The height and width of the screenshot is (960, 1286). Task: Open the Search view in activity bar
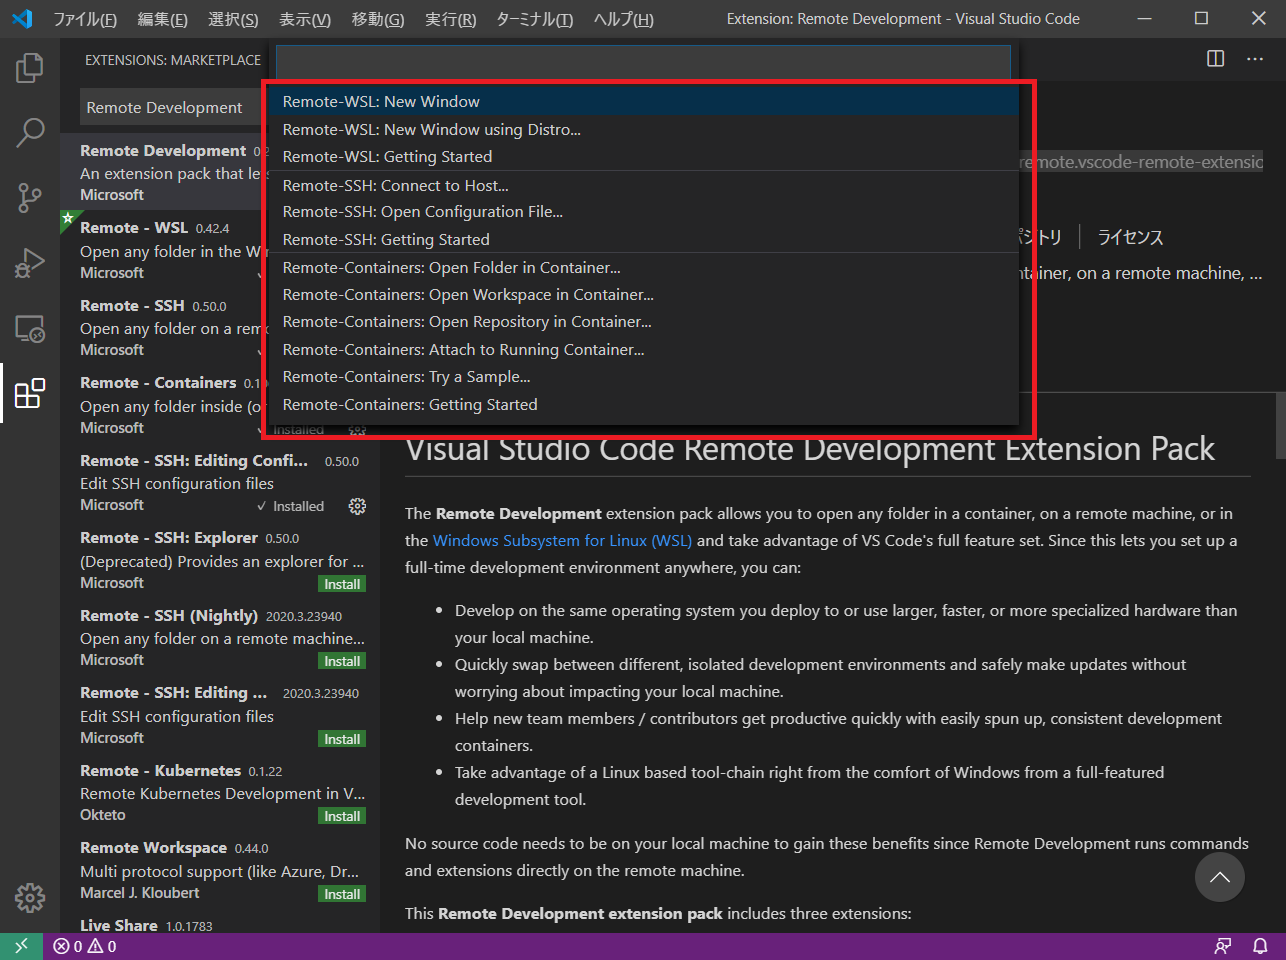click(30, 132)
